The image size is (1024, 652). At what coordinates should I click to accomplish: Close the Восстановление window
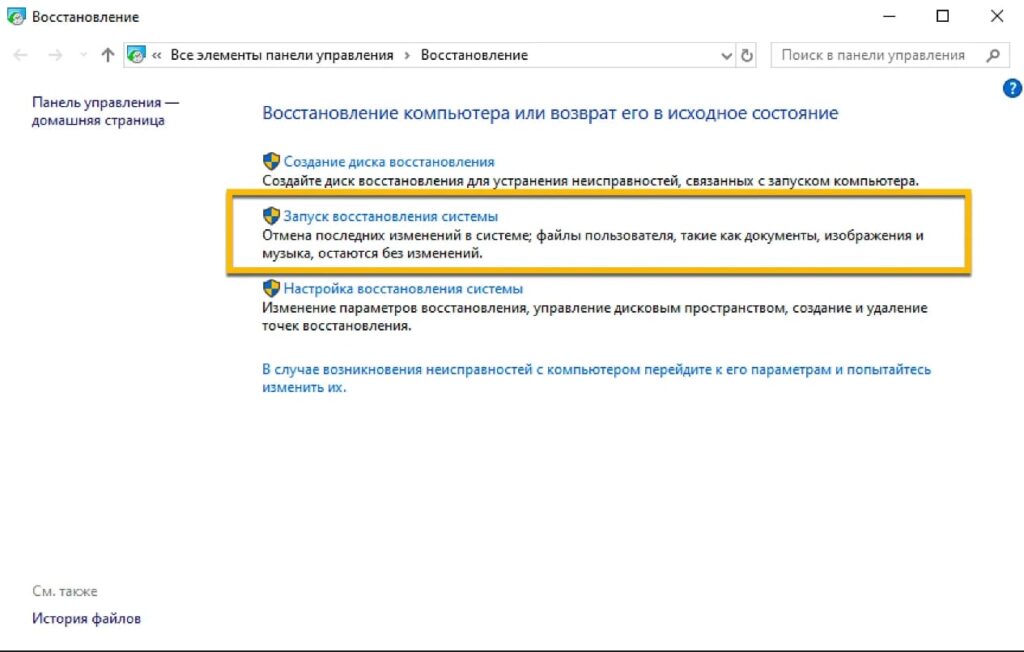tap(997, 16)
